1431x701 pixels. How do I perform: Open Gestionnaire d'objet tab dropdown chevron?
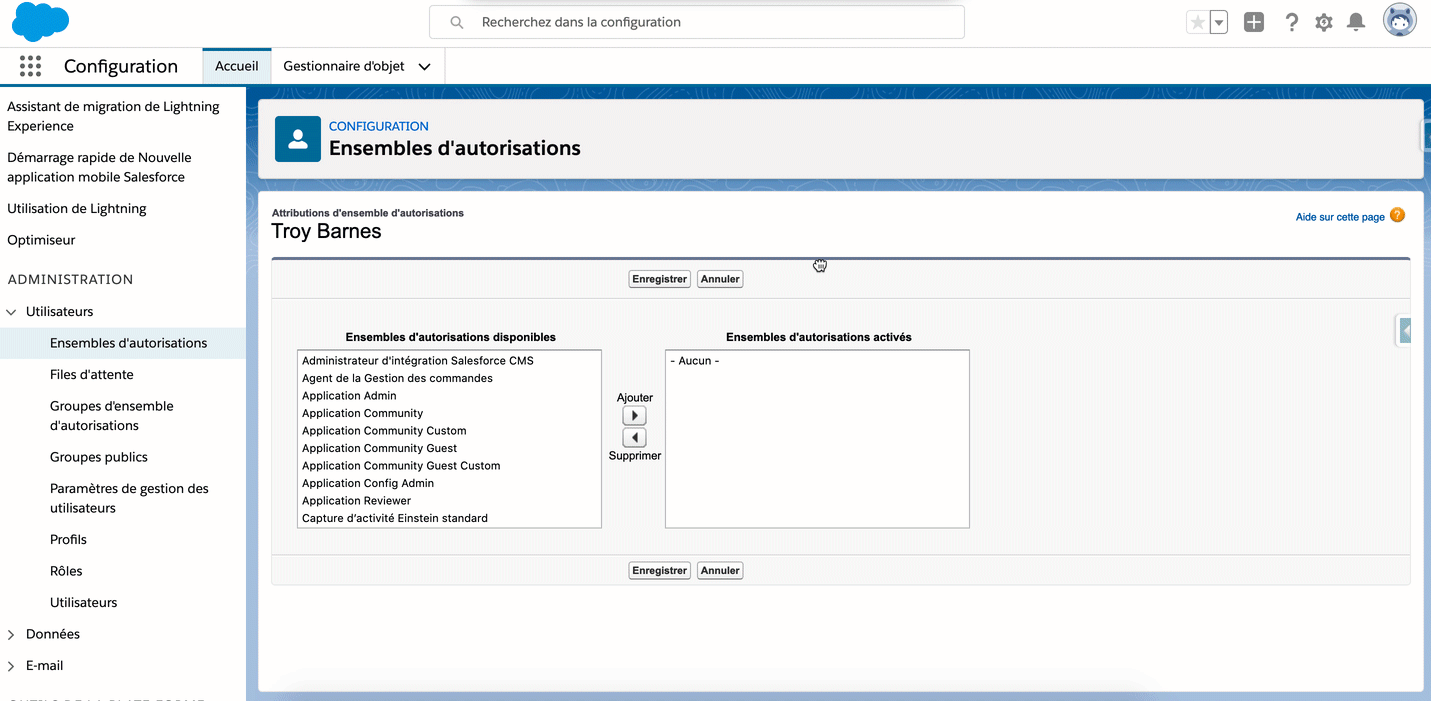tap(424, 67)
